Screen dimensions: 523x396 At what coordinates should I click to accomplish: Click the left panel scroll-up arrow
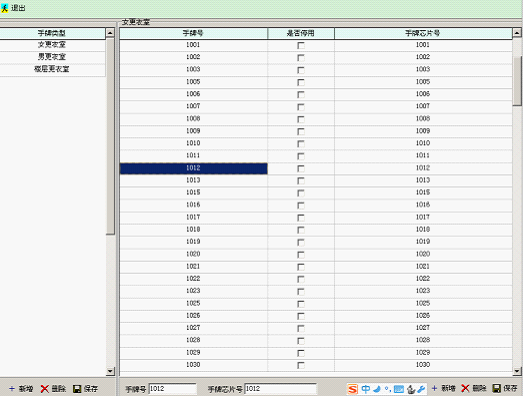pos(110,33)
